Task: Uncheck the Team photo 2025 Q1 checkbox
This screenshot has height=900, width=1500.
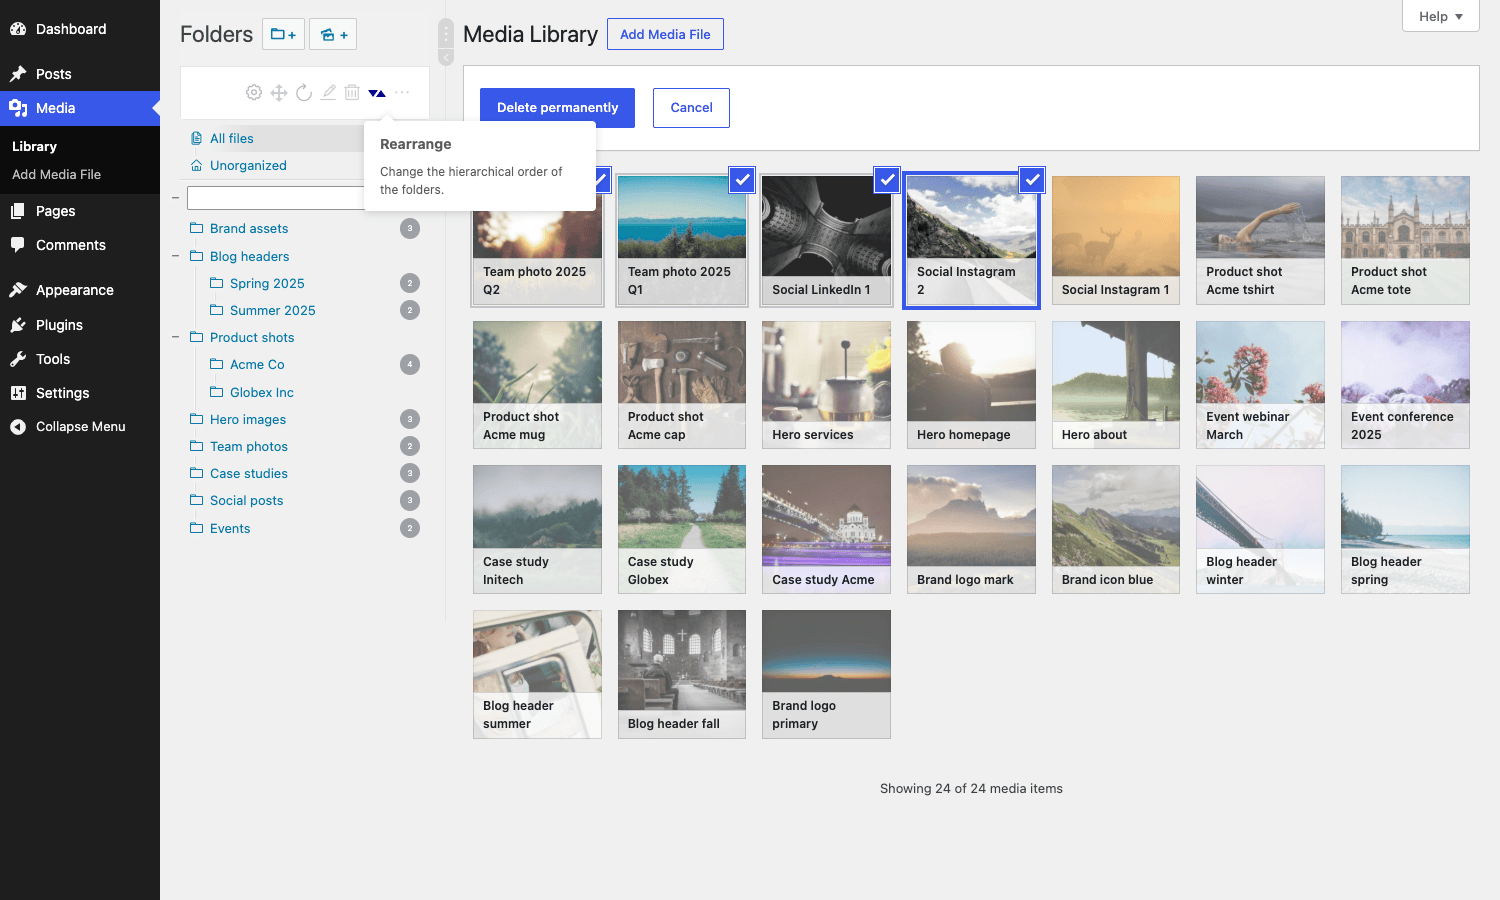Action: [x=742, y=180]
